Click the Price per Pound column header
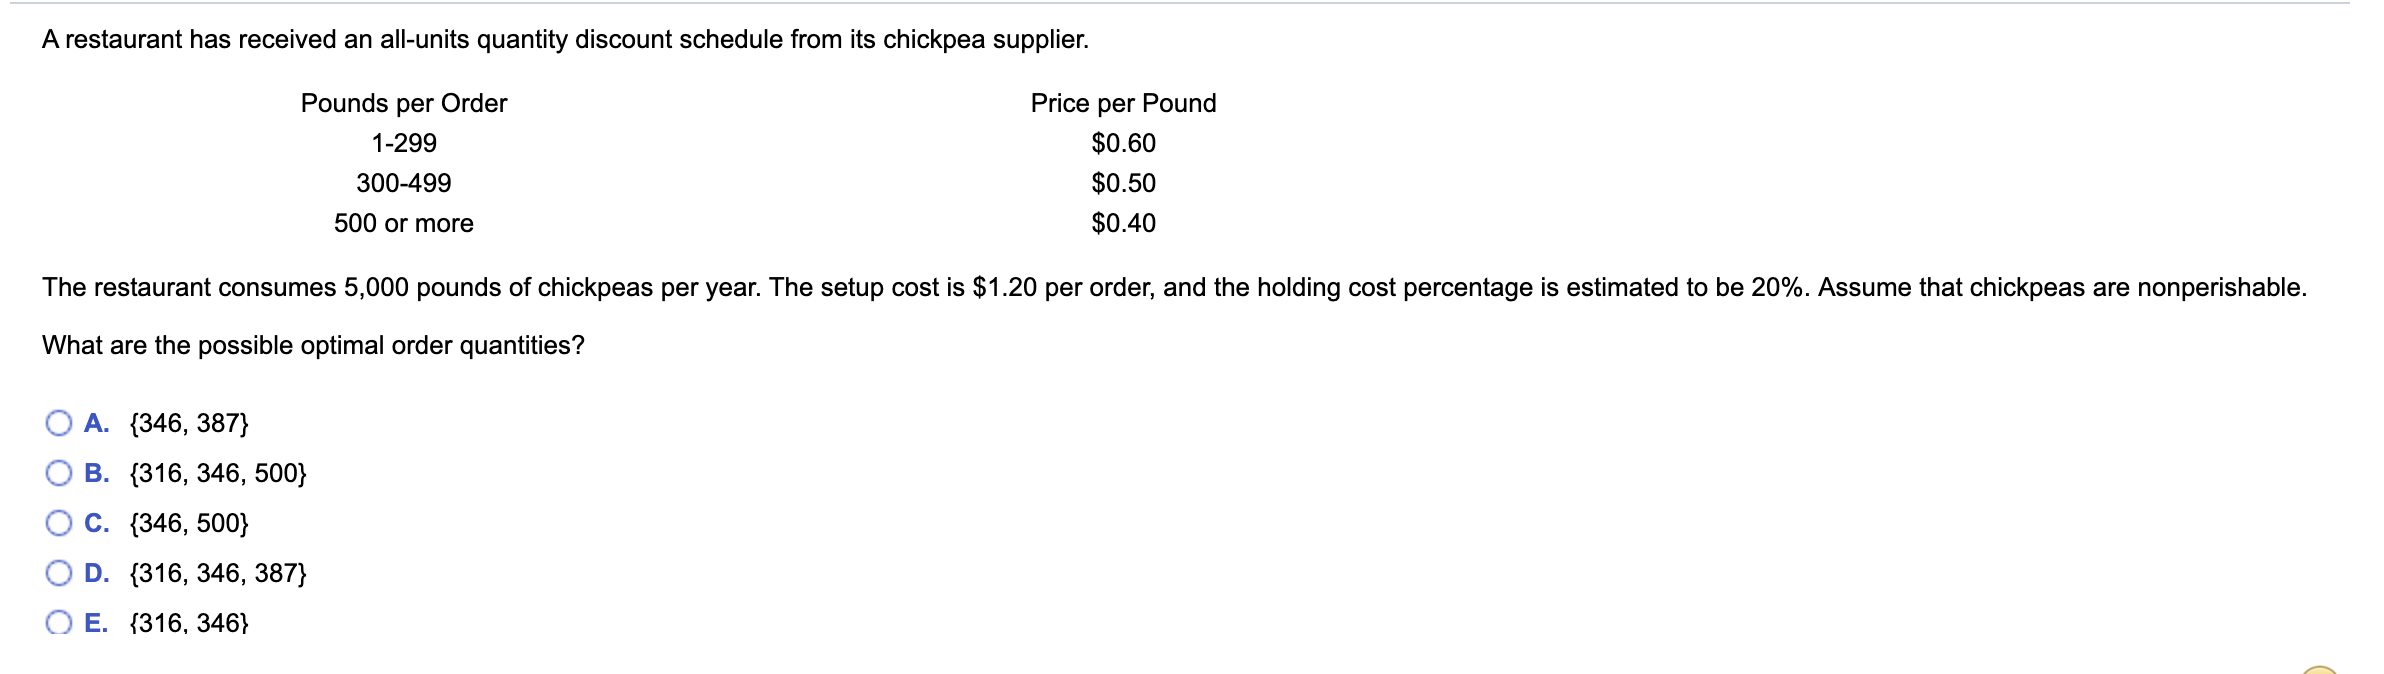Image resolution: width=2384 pixels, height=674 pixels. [1124, 102]
